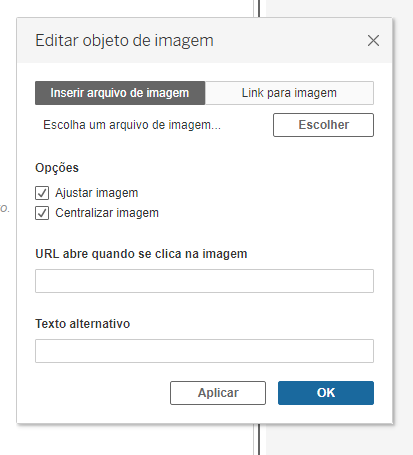Click the vertical divider line below the dialog
Viewport: 413px width, 455px height.
256,439
